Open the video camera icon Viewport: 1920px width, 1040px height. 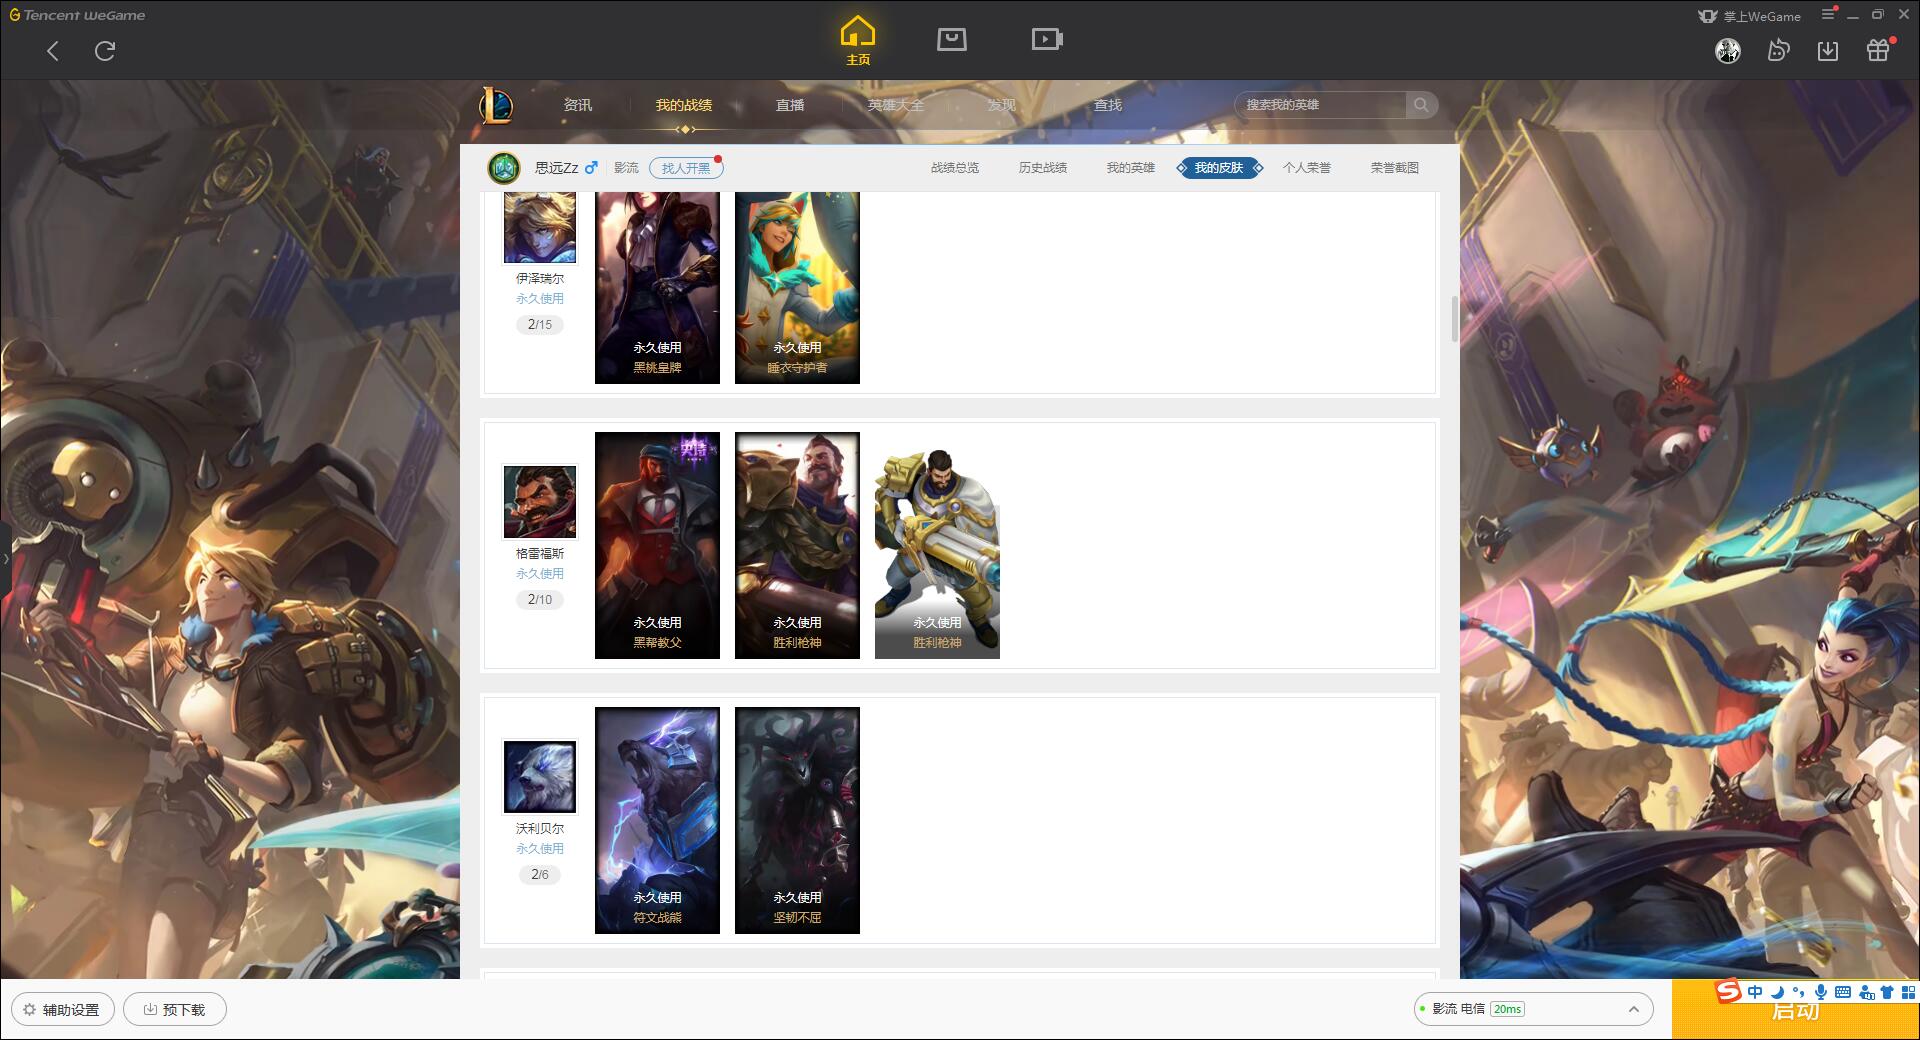pos(1047,39)
